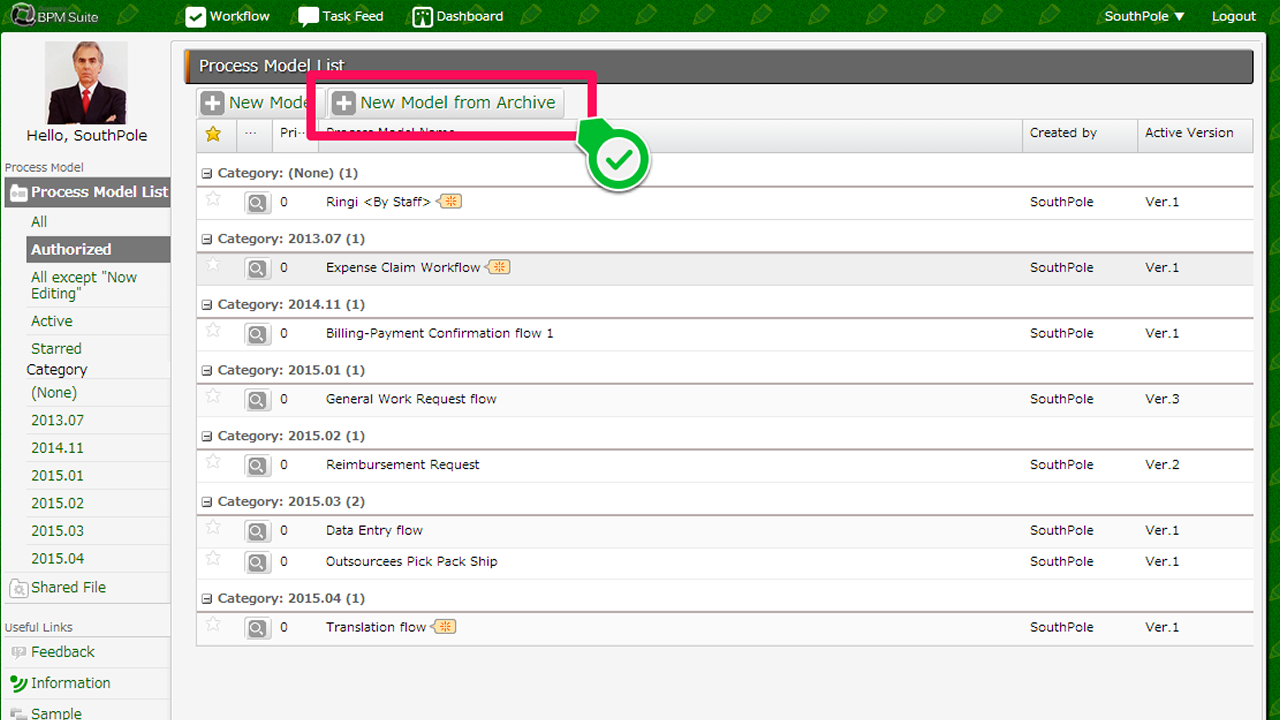Screen dimensions: 1280x720
Task: Click magnifier icon beside Expense Claim Workflow
Action: click(x=257, y=269)
